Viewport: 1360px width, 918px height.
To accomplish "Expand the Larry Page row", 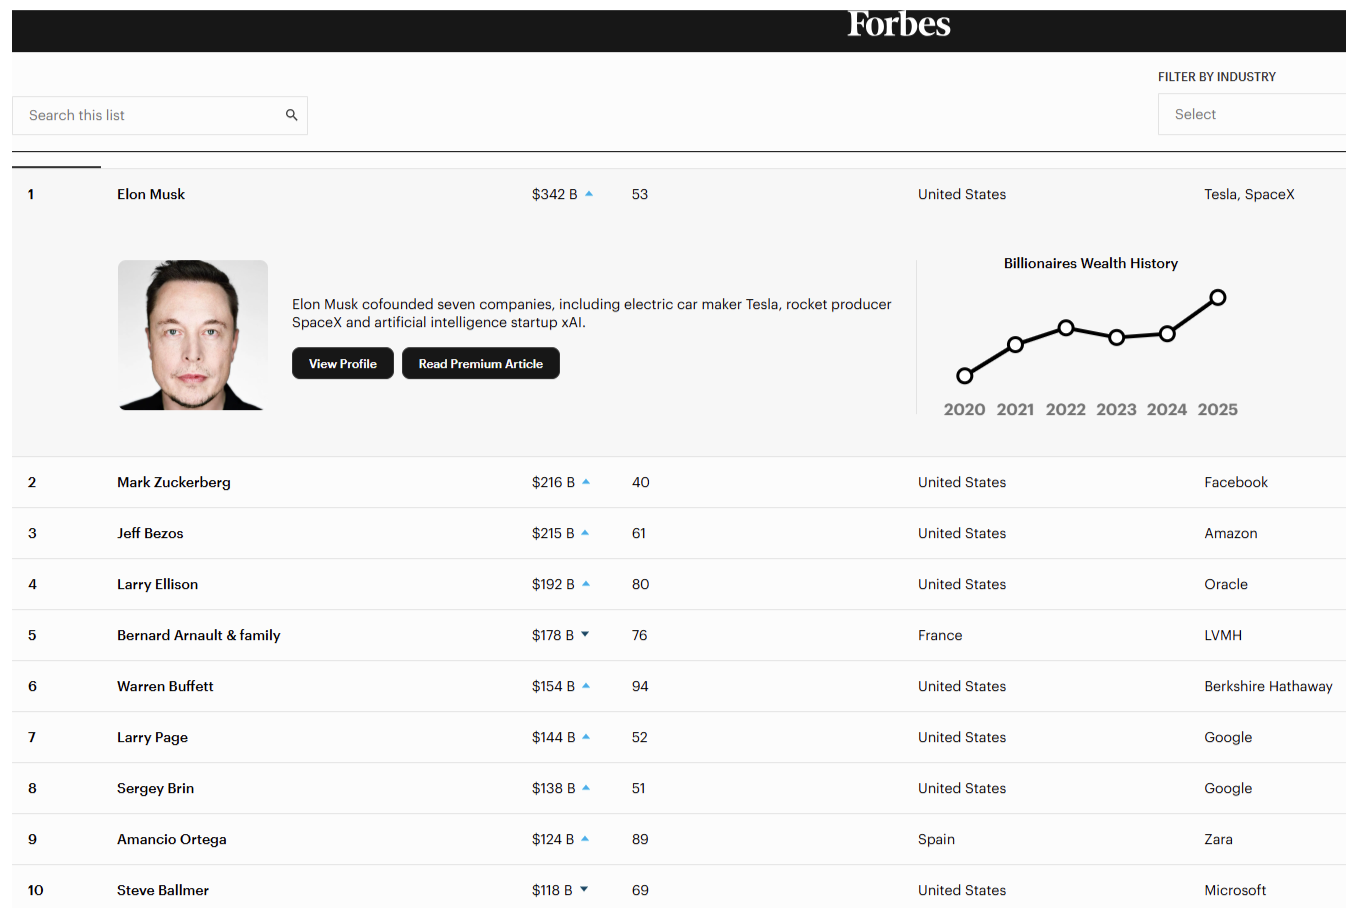I will [679, 737].
